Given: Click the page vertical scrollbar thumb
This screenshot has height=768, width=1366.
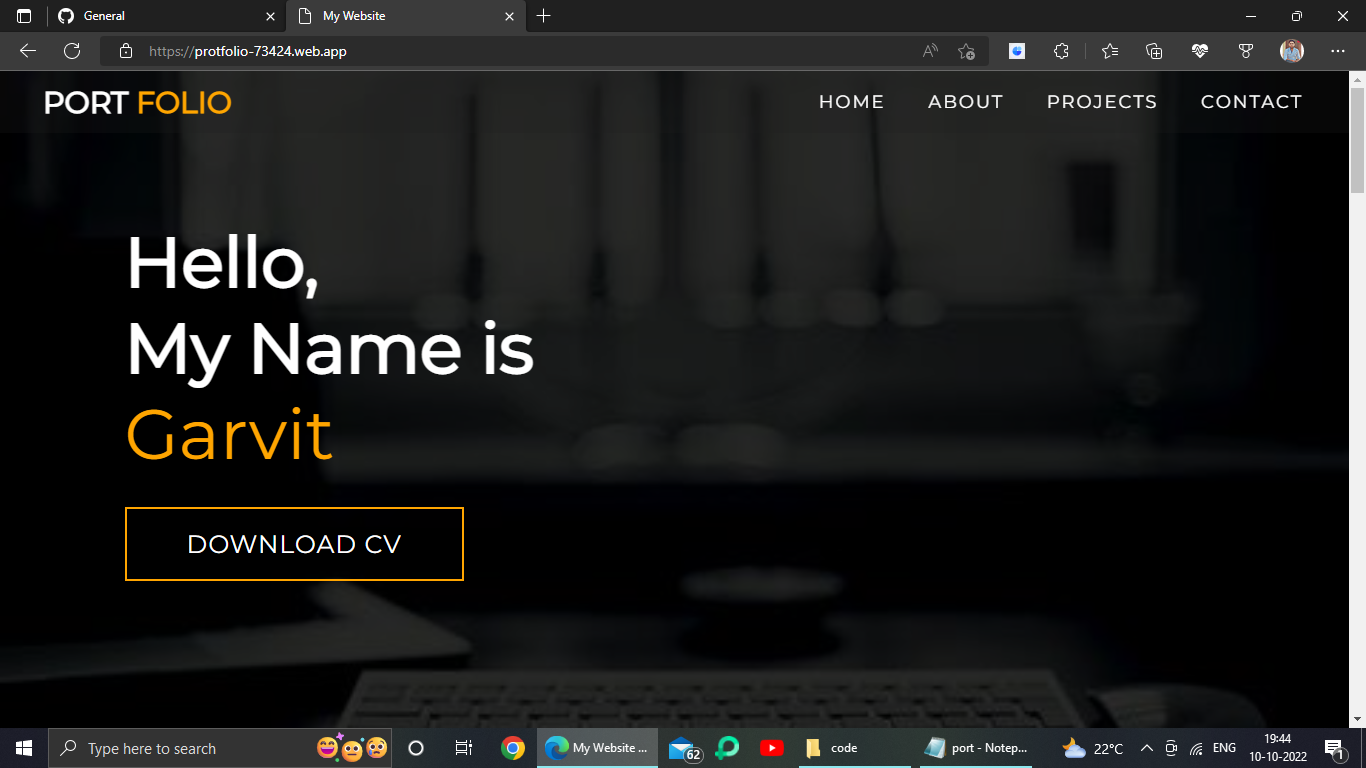Looking at the screenshot, I should 1357,140.
